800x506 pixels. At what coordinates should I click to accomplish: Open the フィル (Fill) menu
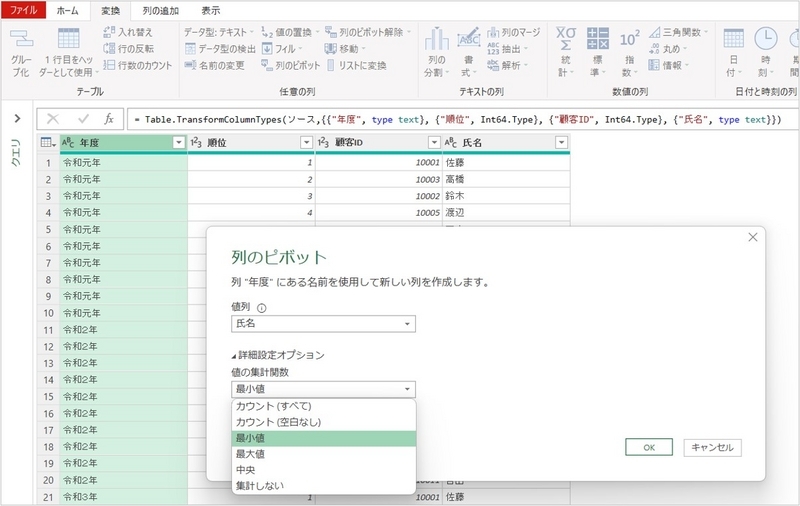[282, 49]
